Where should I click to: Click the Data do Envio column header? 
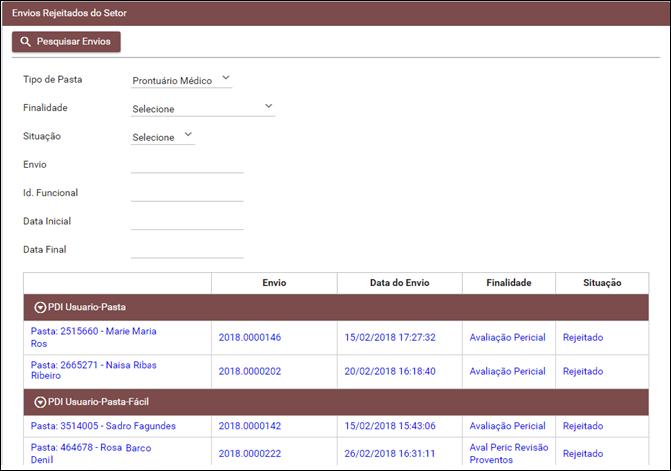399,283
